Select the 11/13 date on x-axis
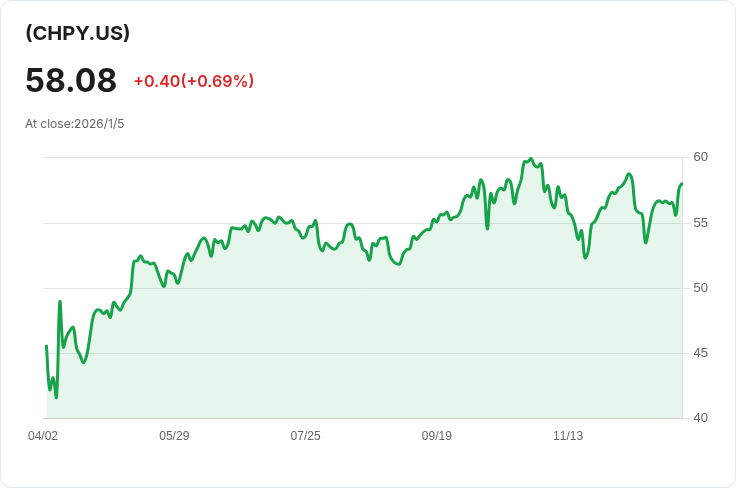The height and width of the screenshot is (488, 736). click(568, 436)
